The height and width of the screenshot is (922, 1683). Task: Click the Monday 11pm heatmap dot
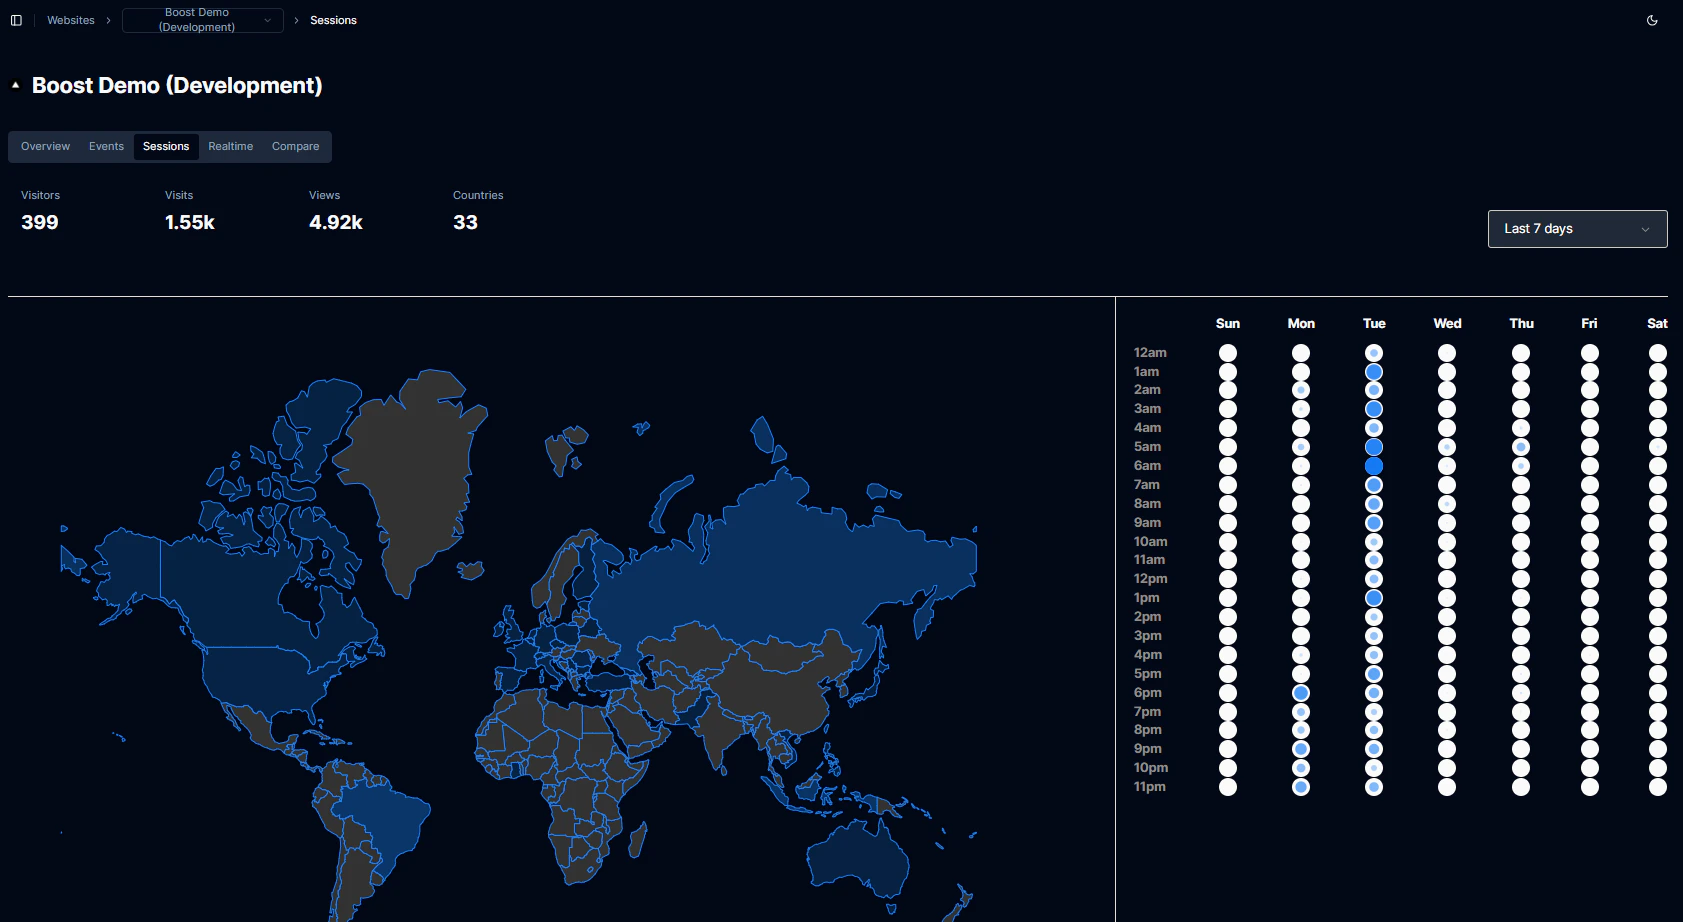[x=1301, y=787]
